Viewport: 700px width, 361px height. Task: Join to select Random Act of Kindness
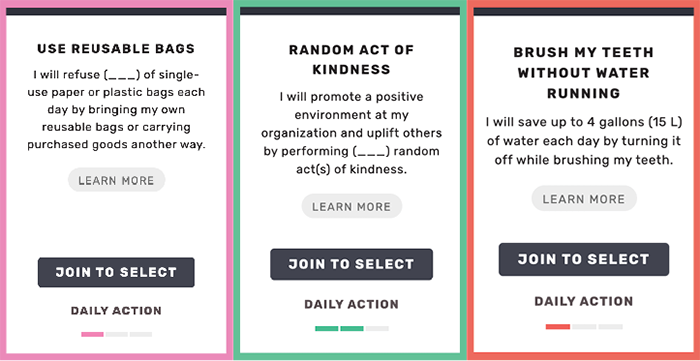(x=351, y=264)
